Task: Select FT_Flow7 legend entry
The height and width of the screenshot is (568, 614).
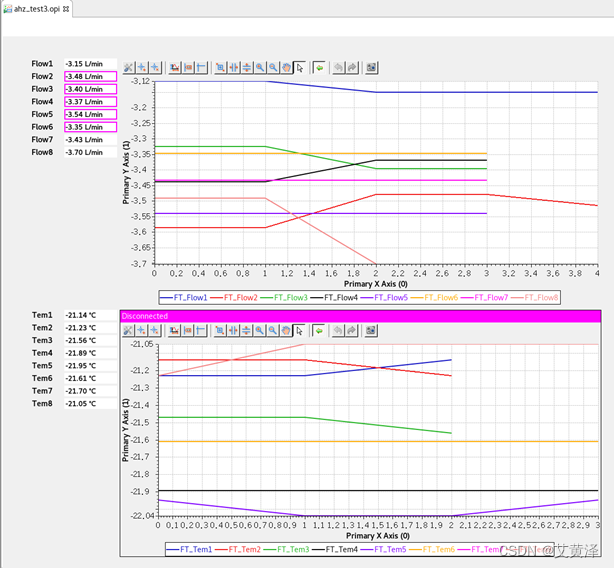Action: pos(484,298)
